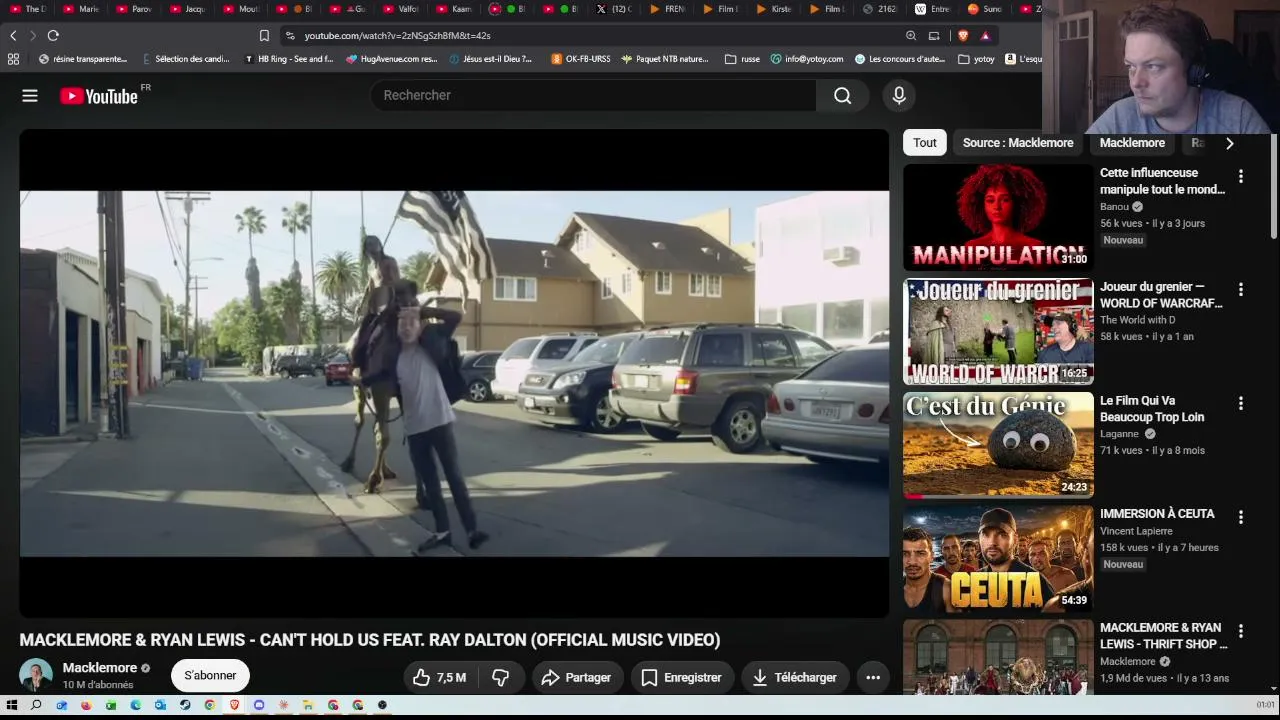This screenshot has width=1280, height=720.
Task: Select the Source : Macklemore chip
Action: 1018,143
